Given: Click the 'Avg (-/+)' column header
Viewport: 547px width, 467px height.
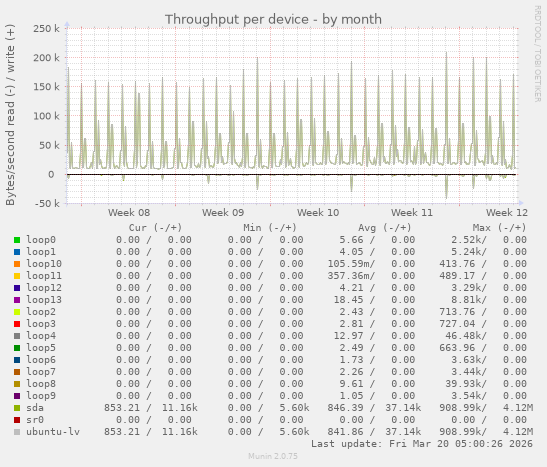Looking at the screenshot, I should point(384,228).
